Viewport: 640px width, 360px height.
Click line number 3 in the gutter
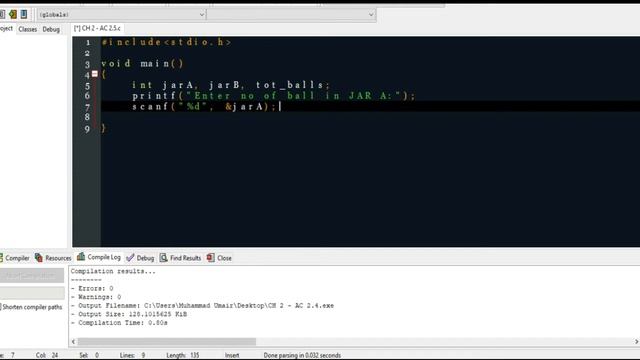pyautogui.click(x=87, y=64)
